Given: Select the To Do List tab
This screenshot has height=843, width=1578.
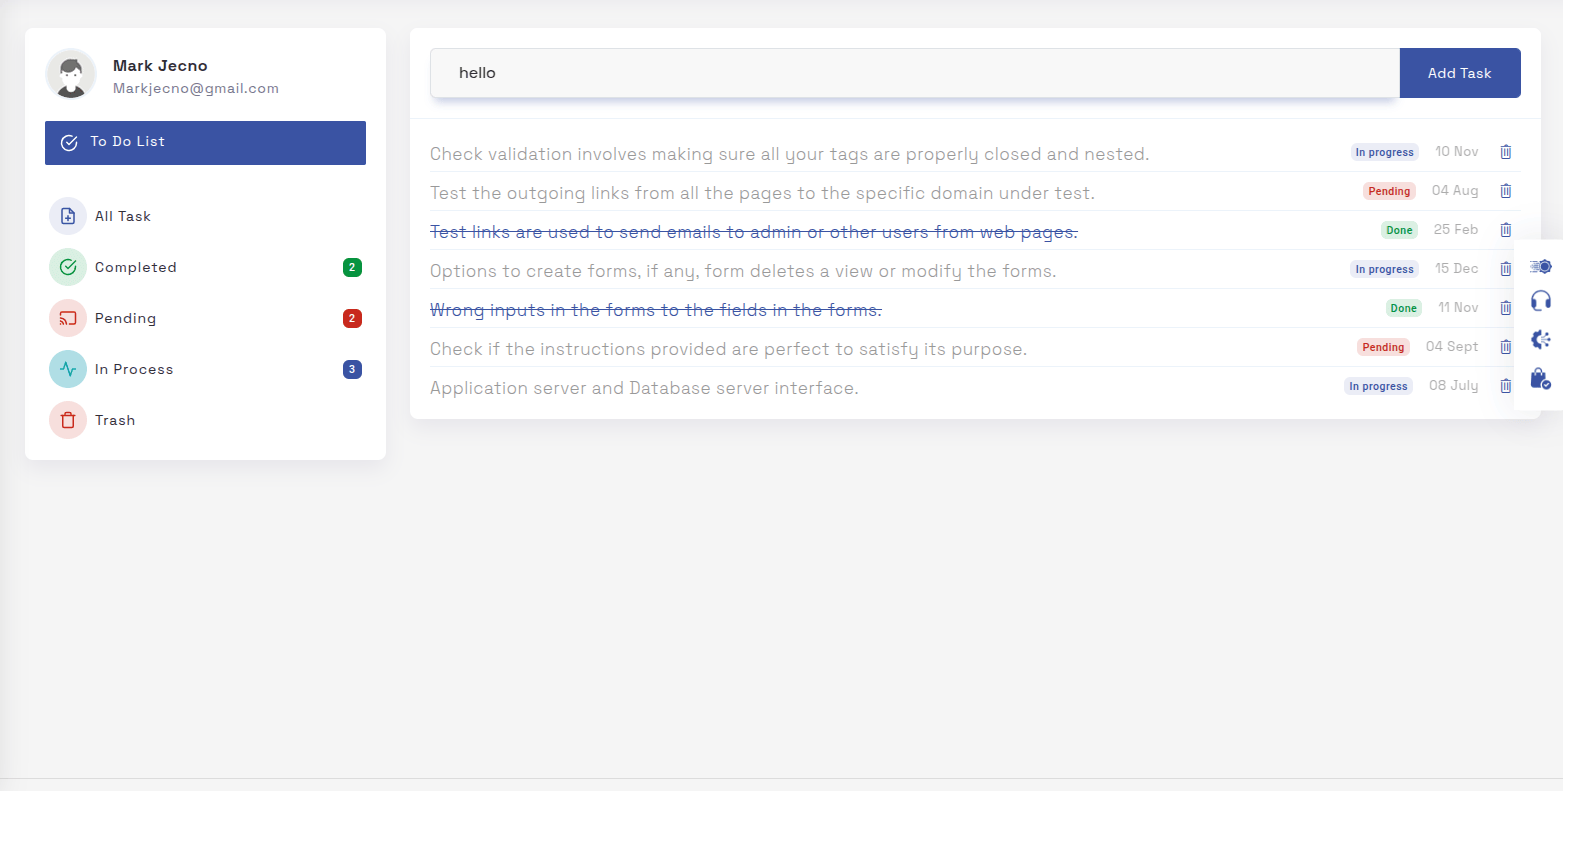Looking at the screenshot, I should 205,143.
